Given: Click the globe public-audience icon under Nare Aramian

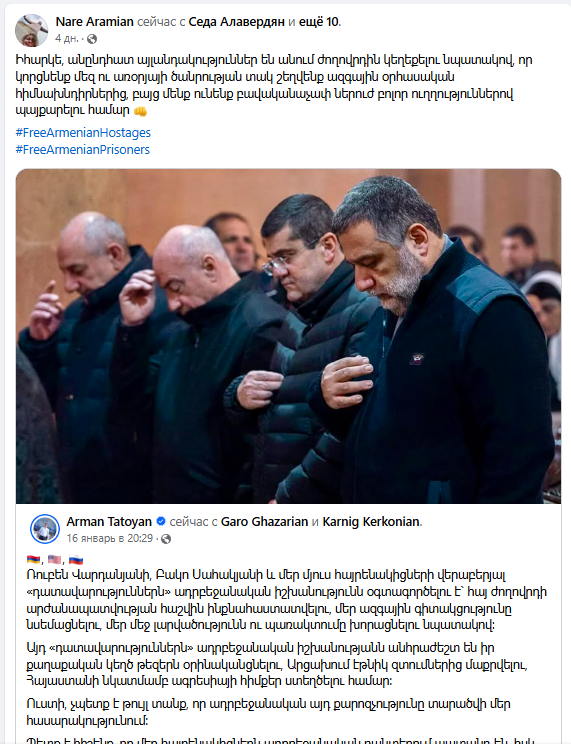Looking at the screenshot, I should (x=92, y=39).
